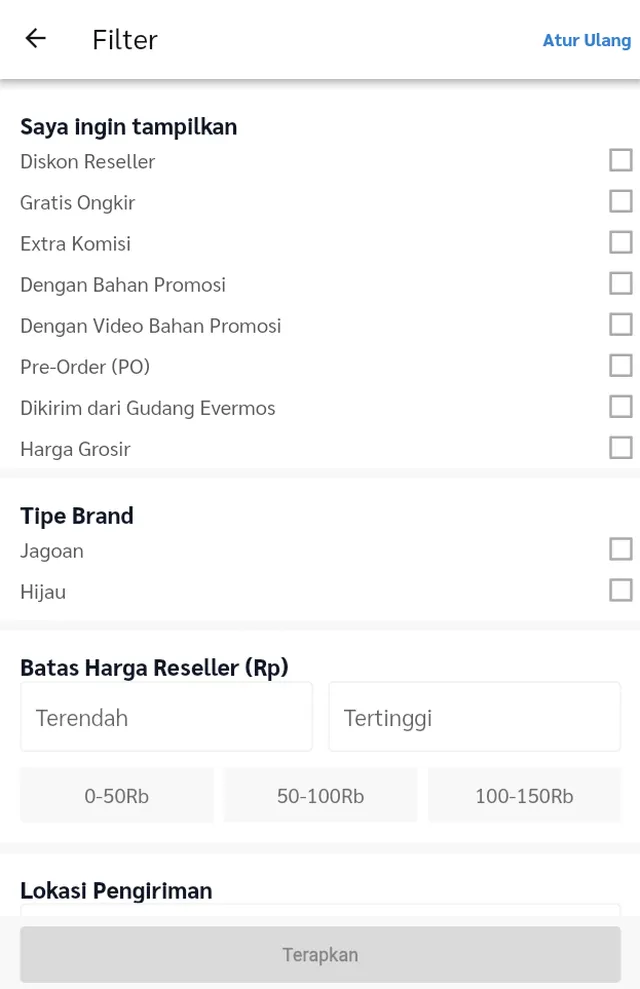The height and width of the screenshot is (989, 640).
Task: Select the 100-150Rb price range
Action: [524, 796]
